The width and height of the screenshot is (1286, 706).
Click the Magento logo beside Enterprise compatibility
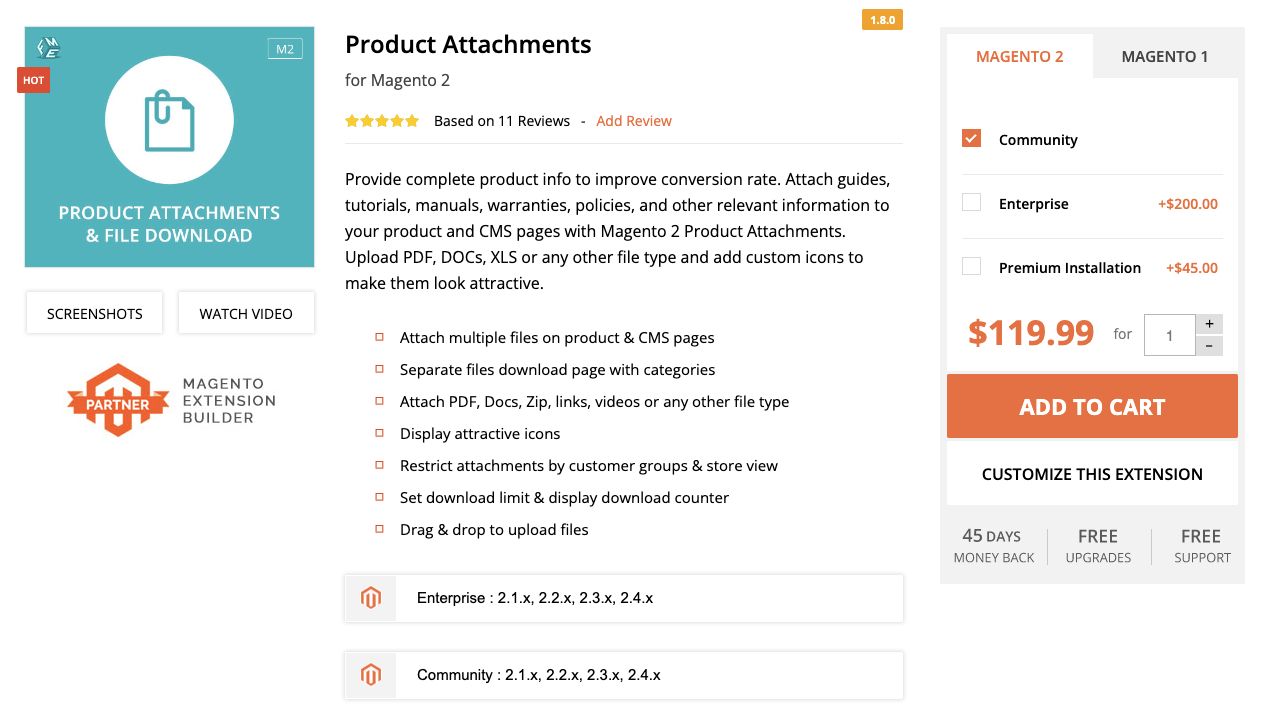point(371,598)
